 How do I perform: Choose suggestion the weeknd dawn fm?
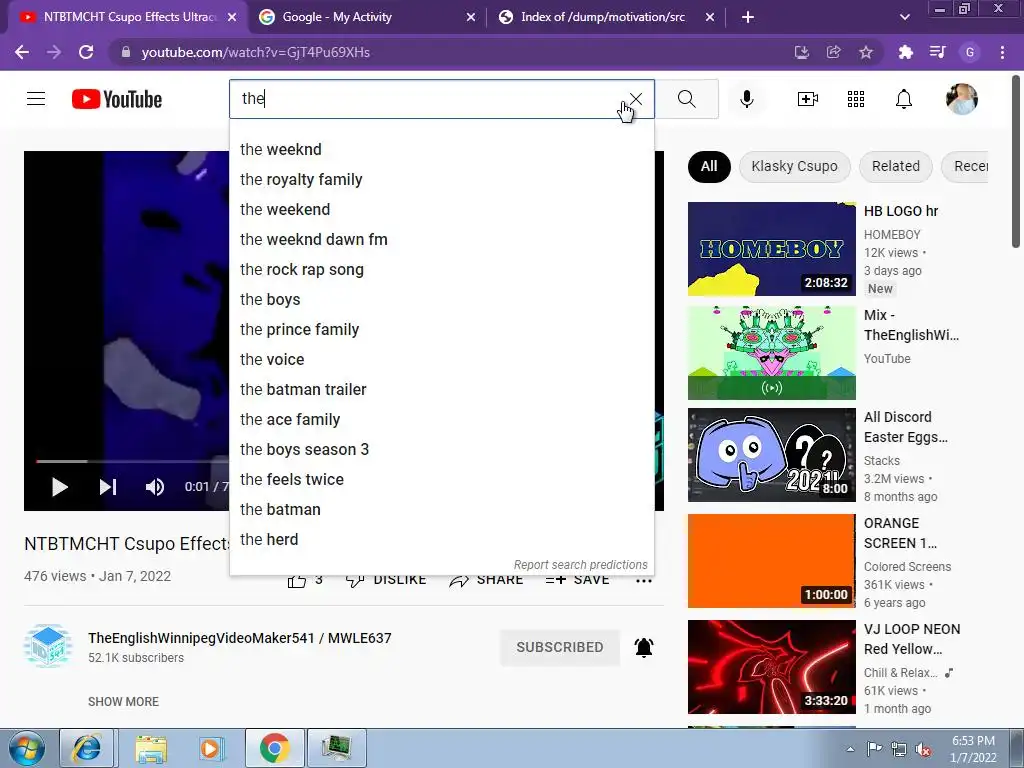coord(441,240)
